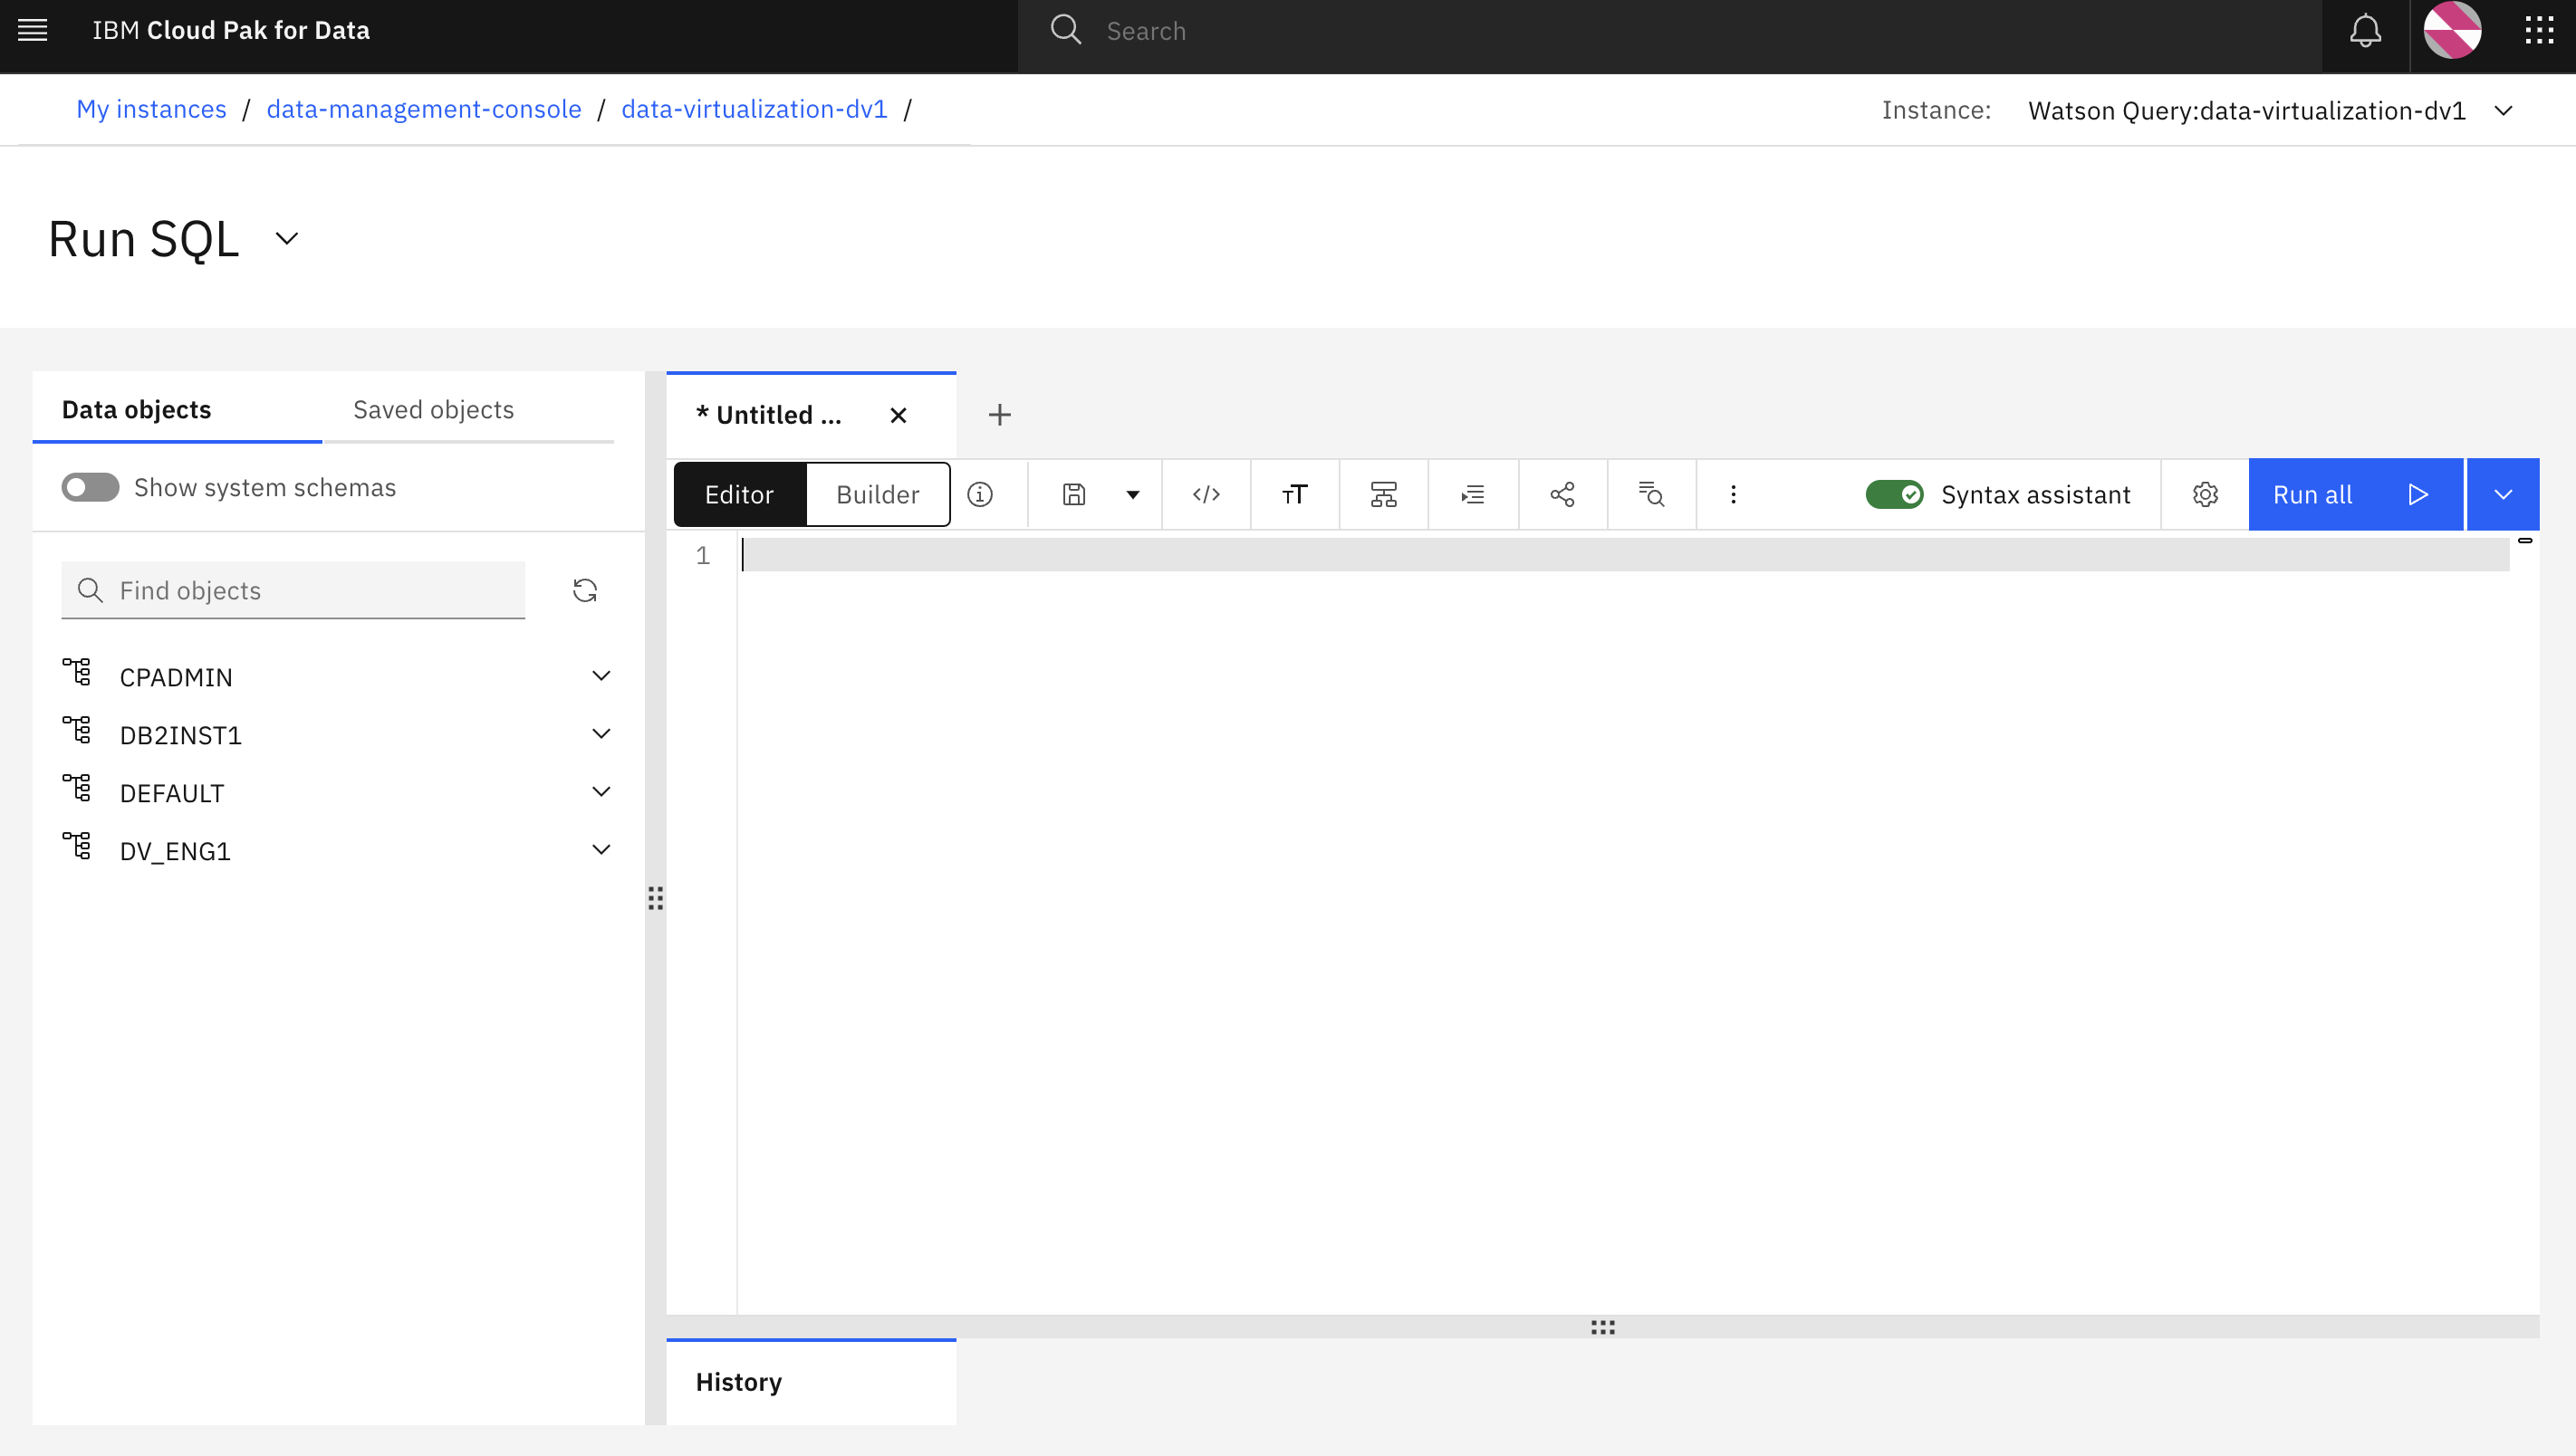
Task: Close the Untitled script tab
Action: click(x=898, y=415)
